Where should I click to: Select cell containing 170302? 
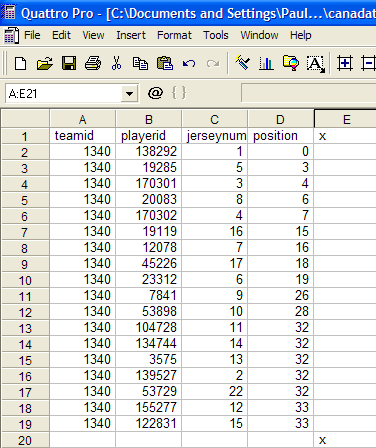tap(149, 216)
